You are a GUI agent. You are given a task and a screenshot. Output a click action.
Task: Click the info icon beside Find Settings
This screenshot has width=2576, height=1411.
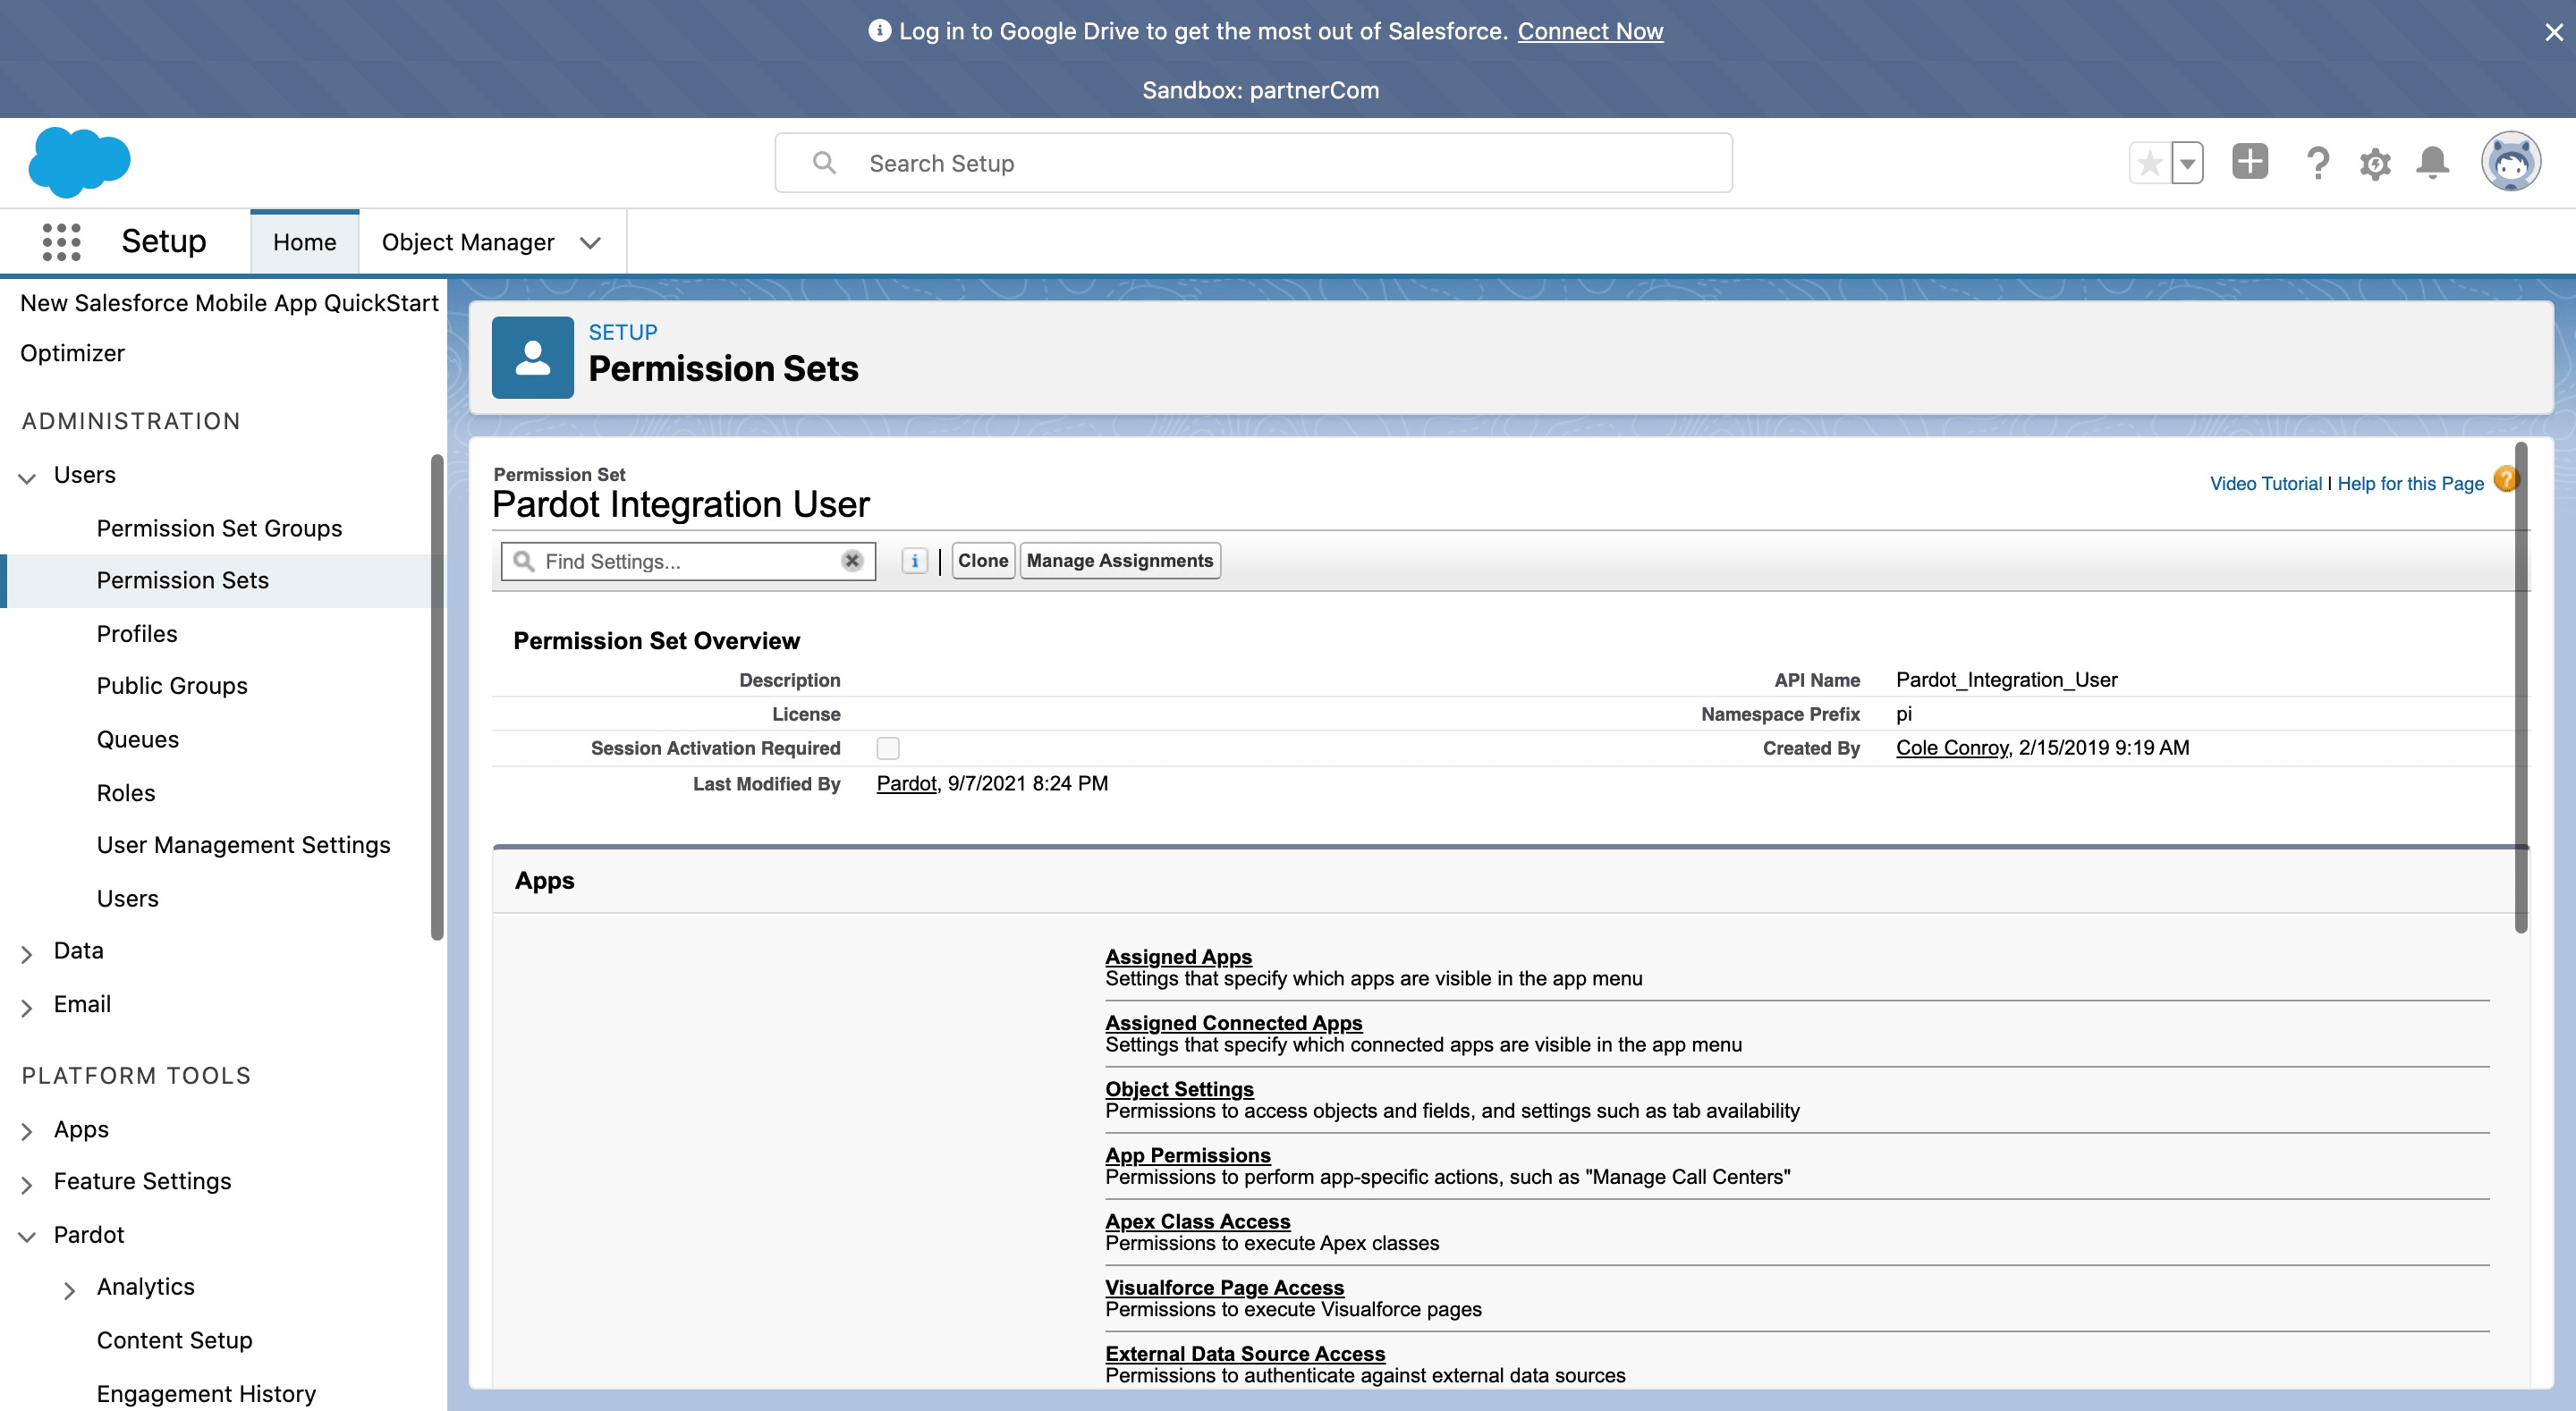click(913, 561)
